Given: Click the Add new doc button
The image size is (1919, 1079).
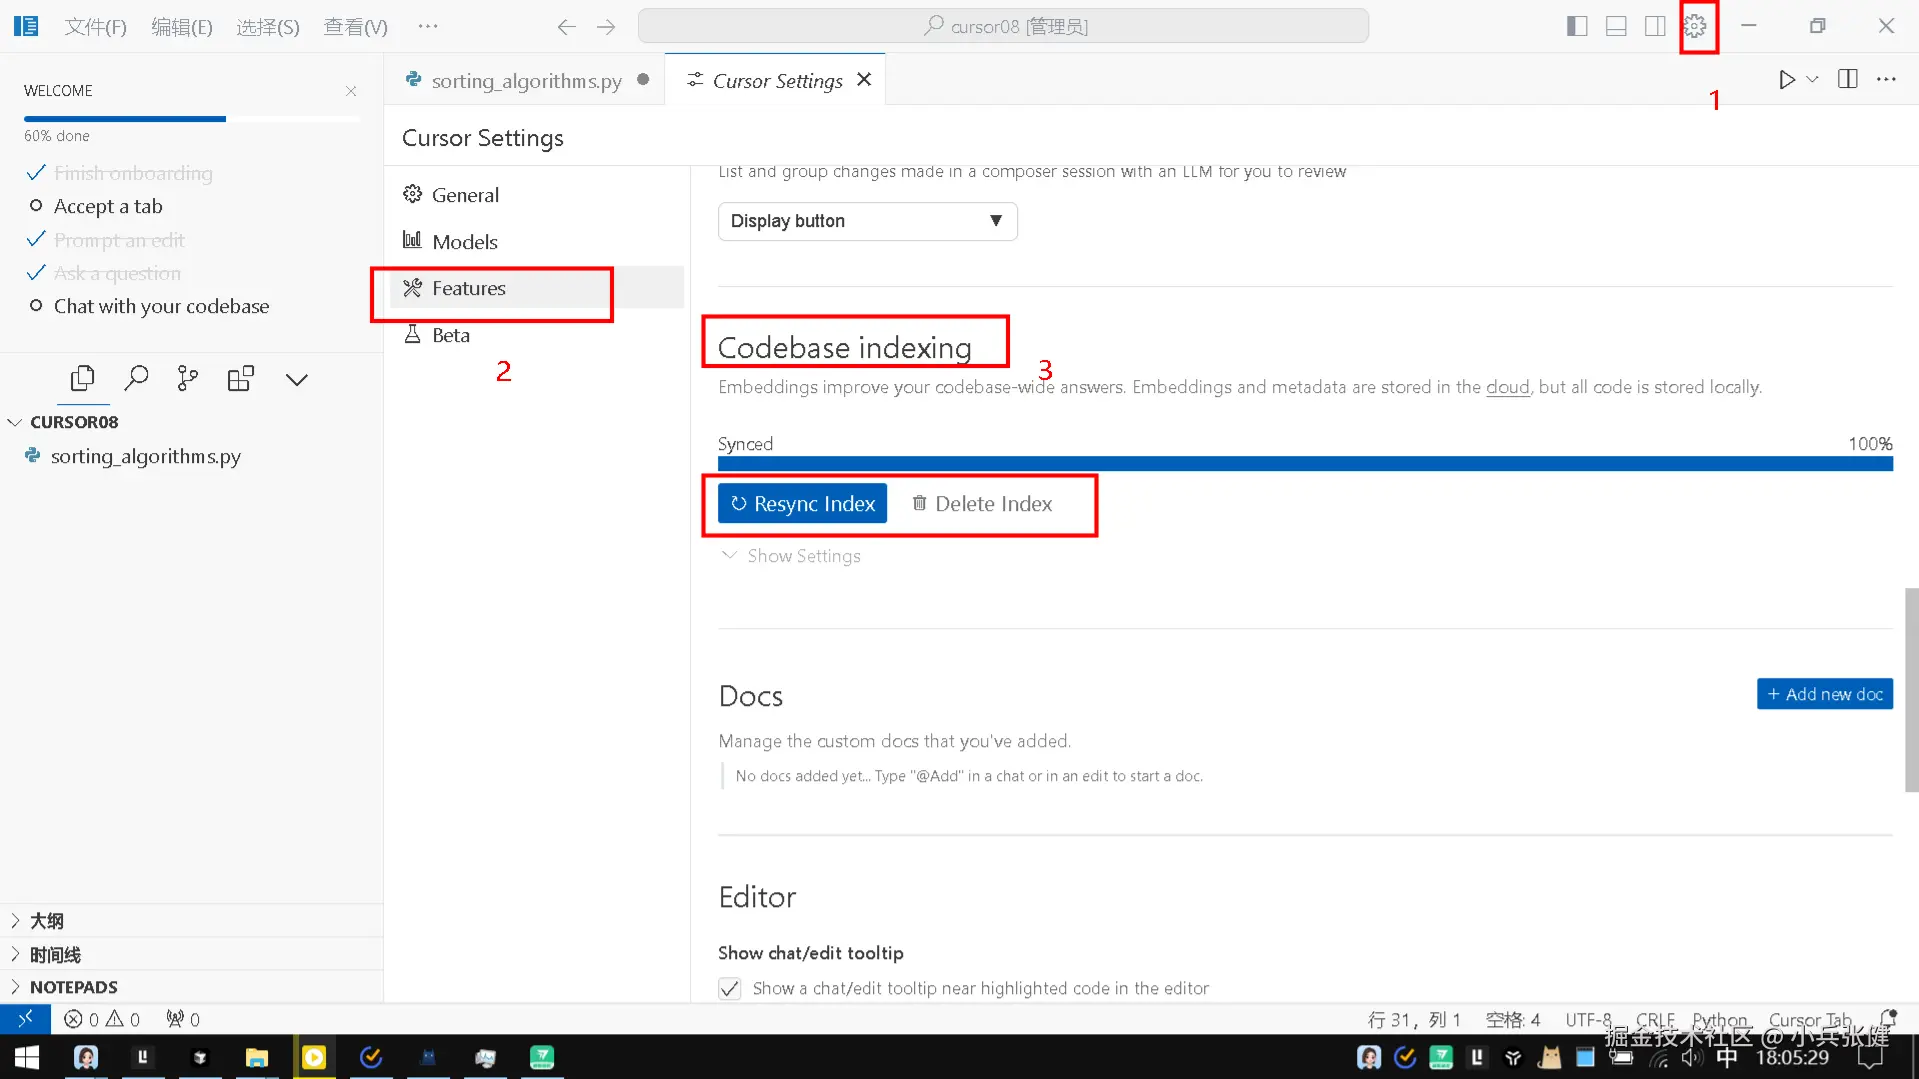Looking at the screenshot, I should (1824, 694).
